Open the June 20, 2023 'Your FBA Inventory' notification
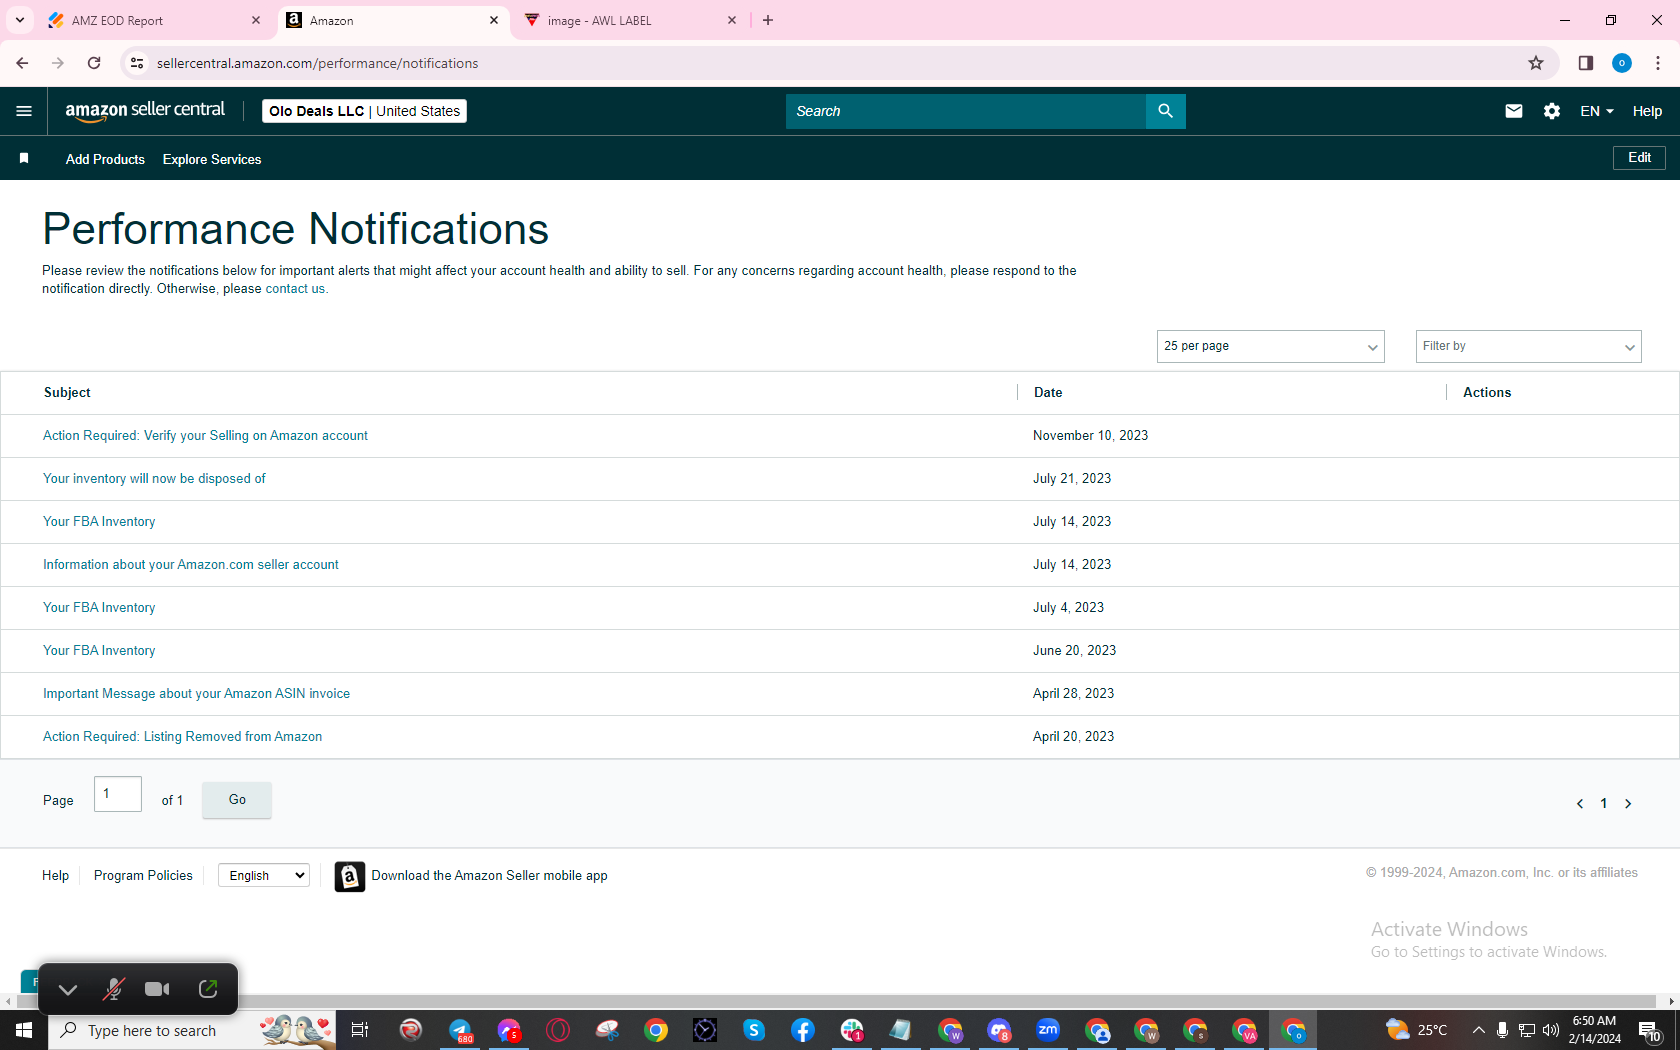The width and height of the screenshot is (1680, 1050). point(99,651)
